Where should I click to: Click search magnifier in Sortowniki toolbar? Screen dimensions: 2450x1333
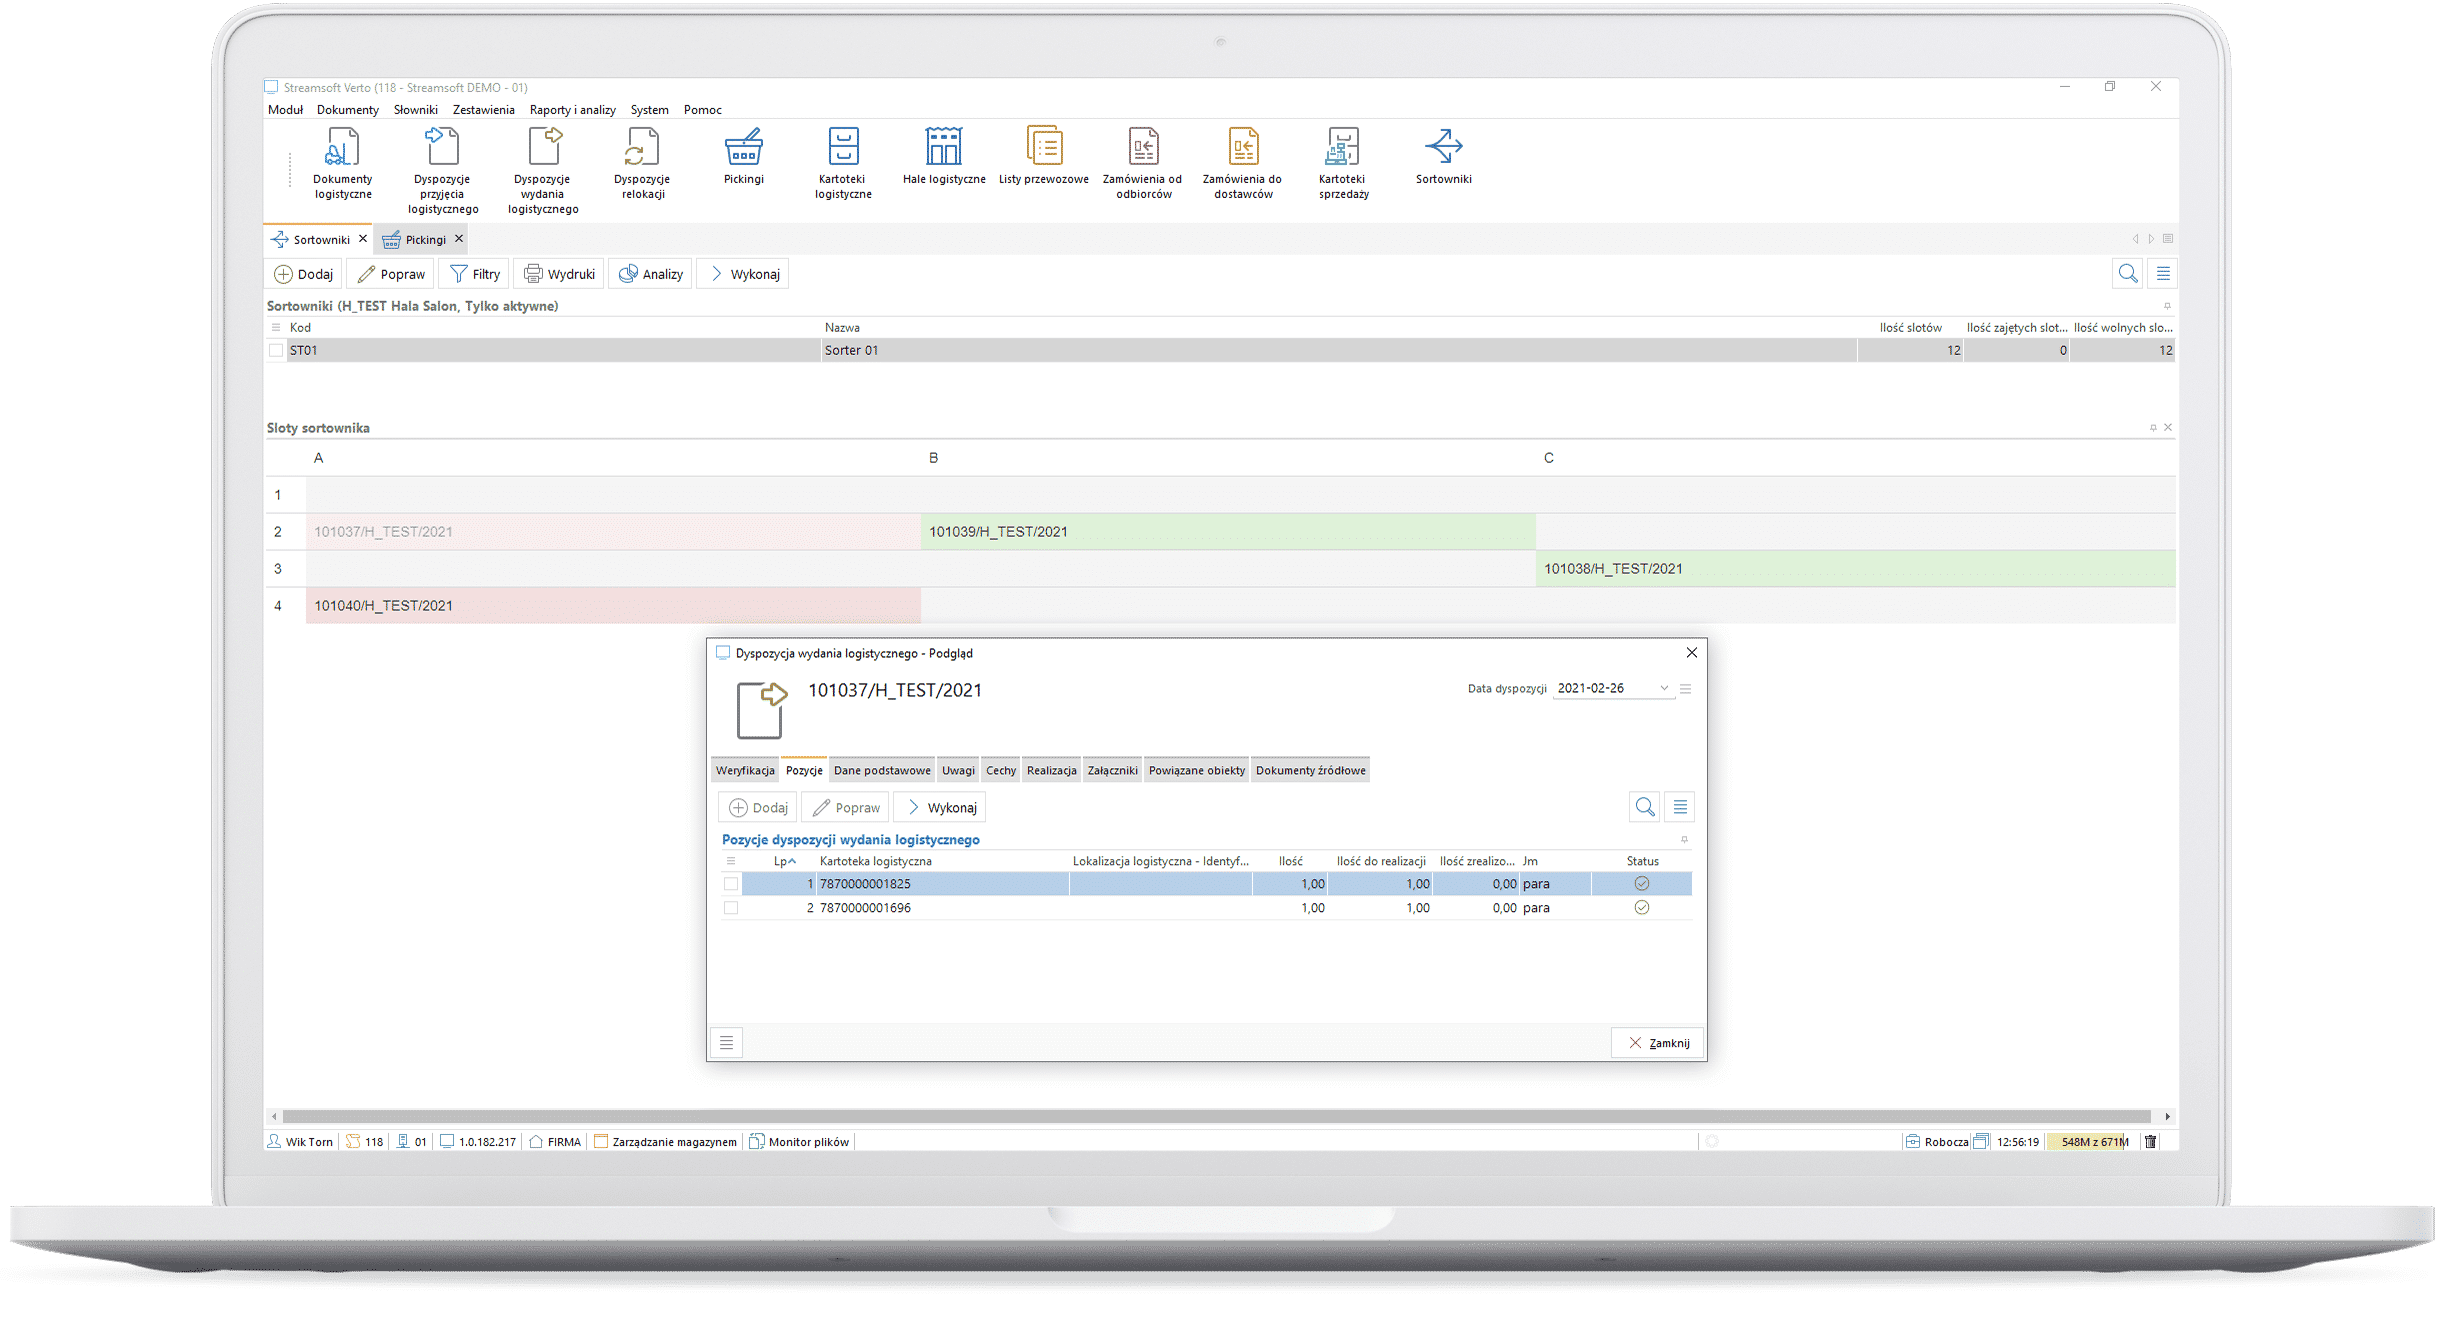point(2127,274)
